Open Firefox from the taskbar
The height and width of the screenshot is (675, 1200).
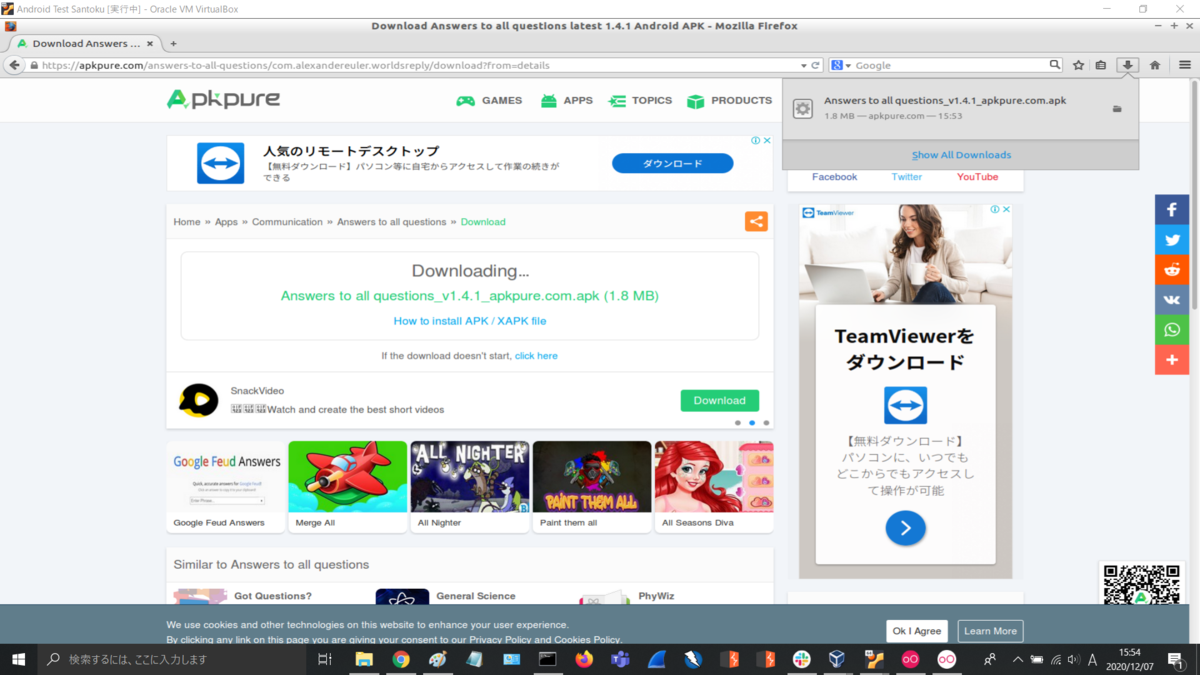tap(584, 659)
